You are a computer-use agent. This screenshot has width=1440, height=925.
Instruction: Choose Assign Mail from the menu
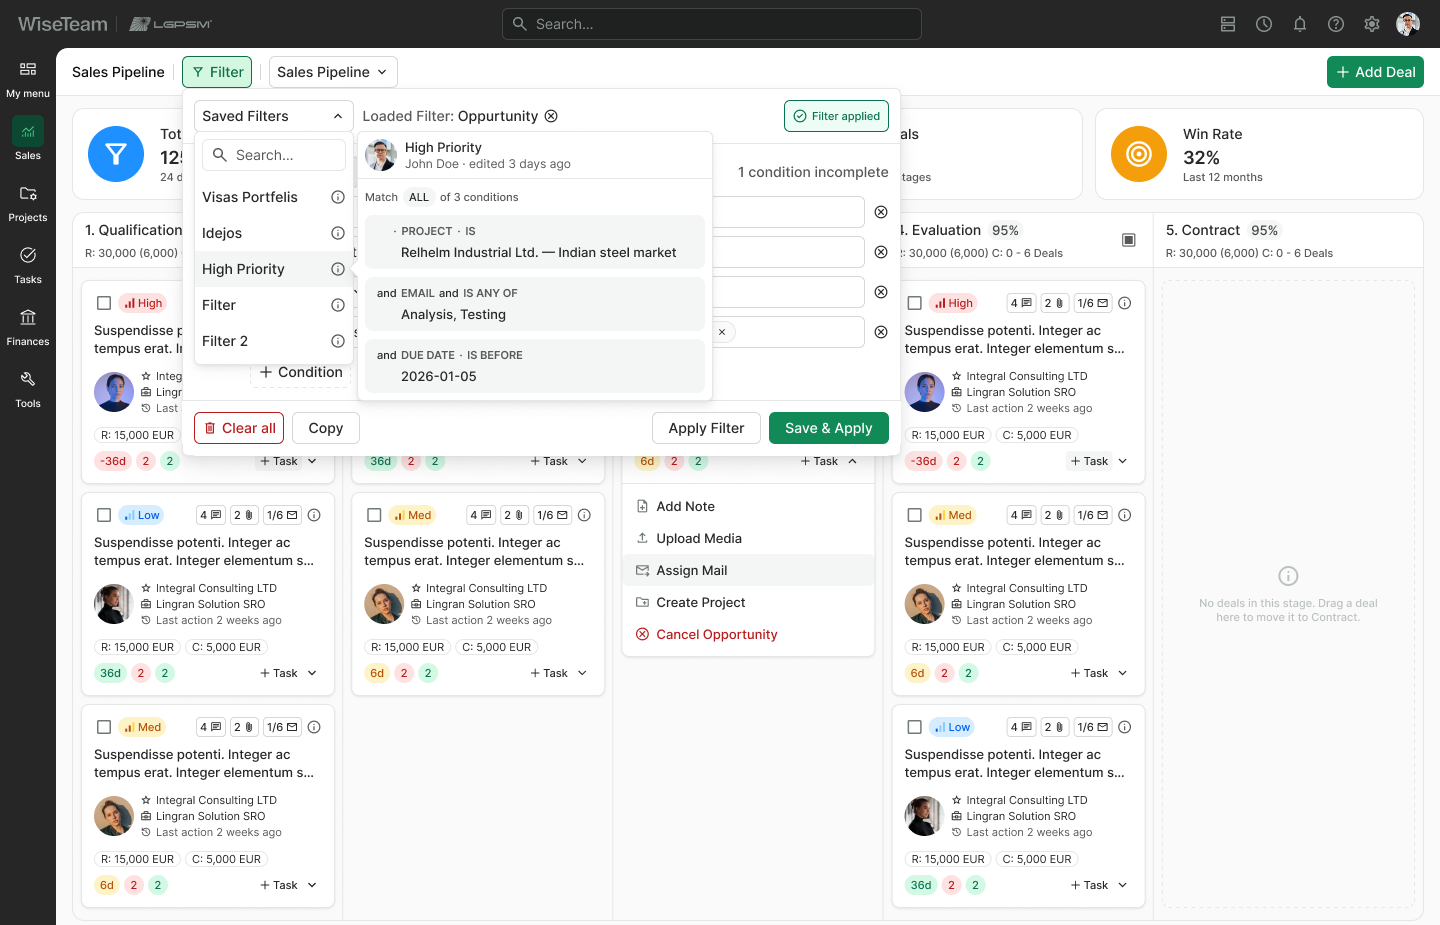pos(748,570)
